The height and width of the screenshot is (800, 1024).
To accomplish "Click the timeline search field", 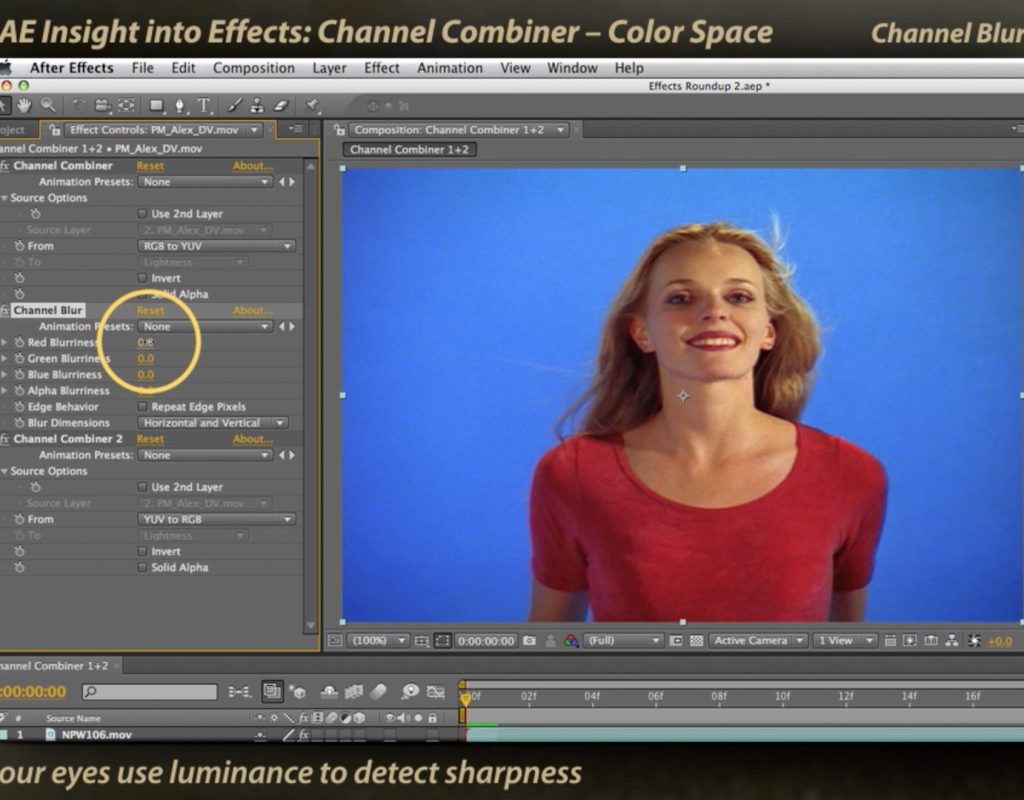I will (x=150, y=692).
